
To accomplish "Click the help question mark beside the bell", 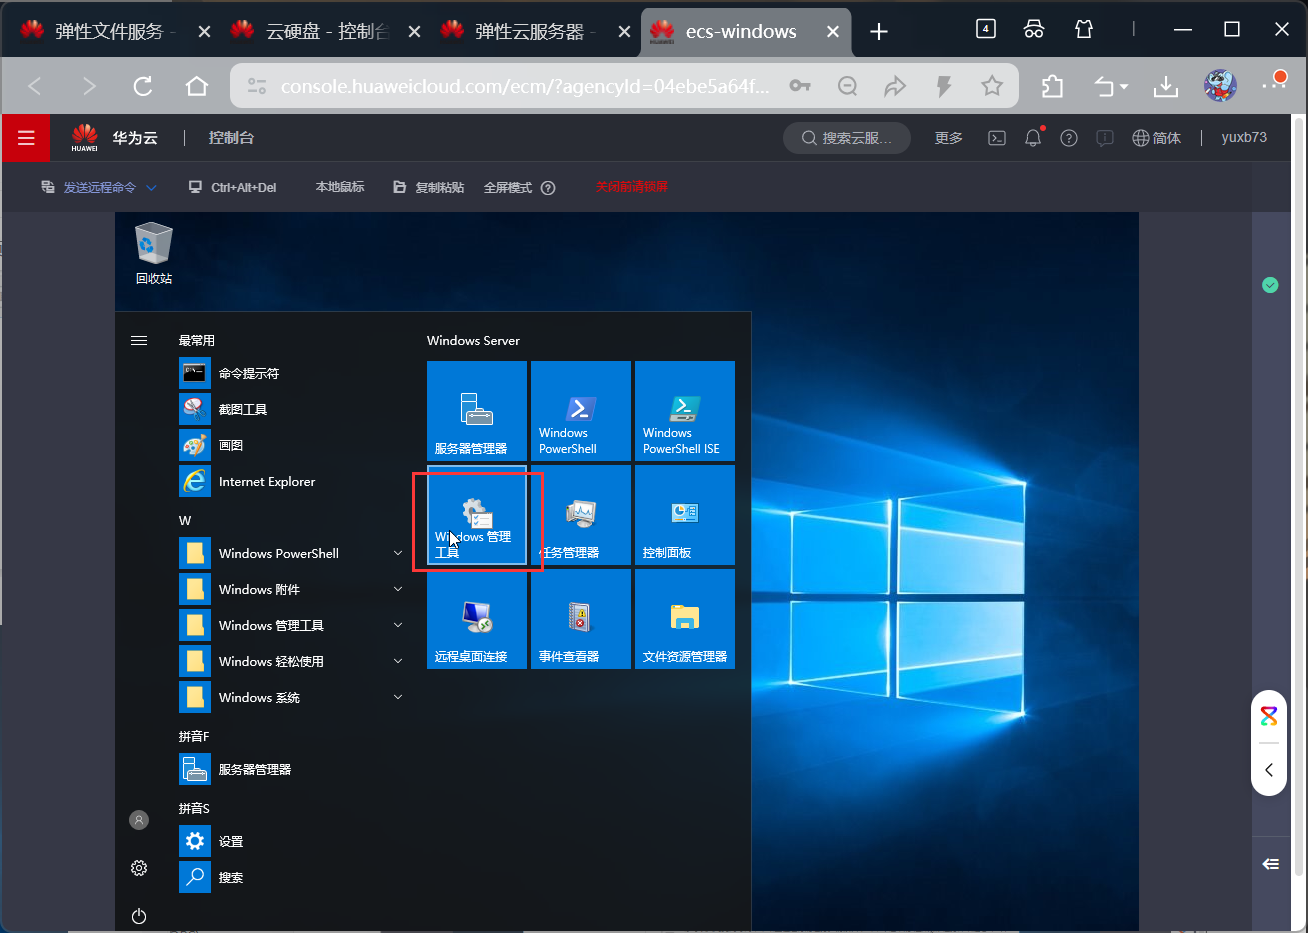I will point(1069,138).
